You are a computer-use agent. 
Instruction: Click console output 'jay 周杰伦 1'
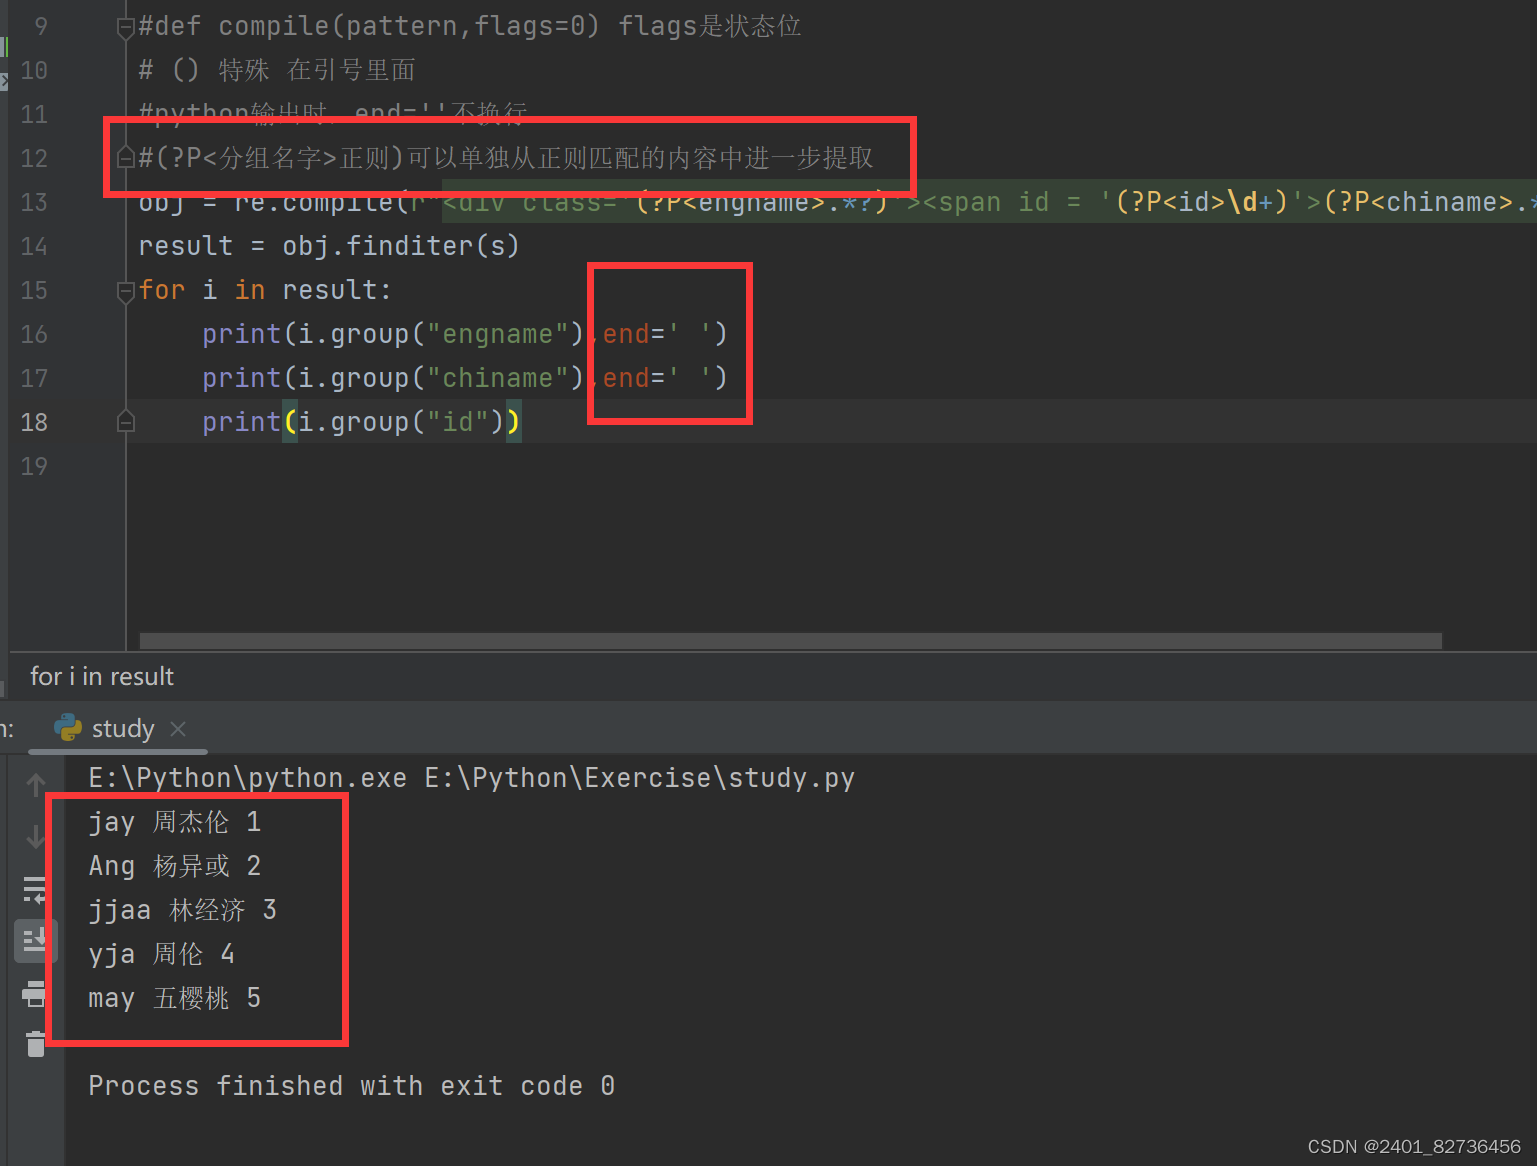coord(175,822)
